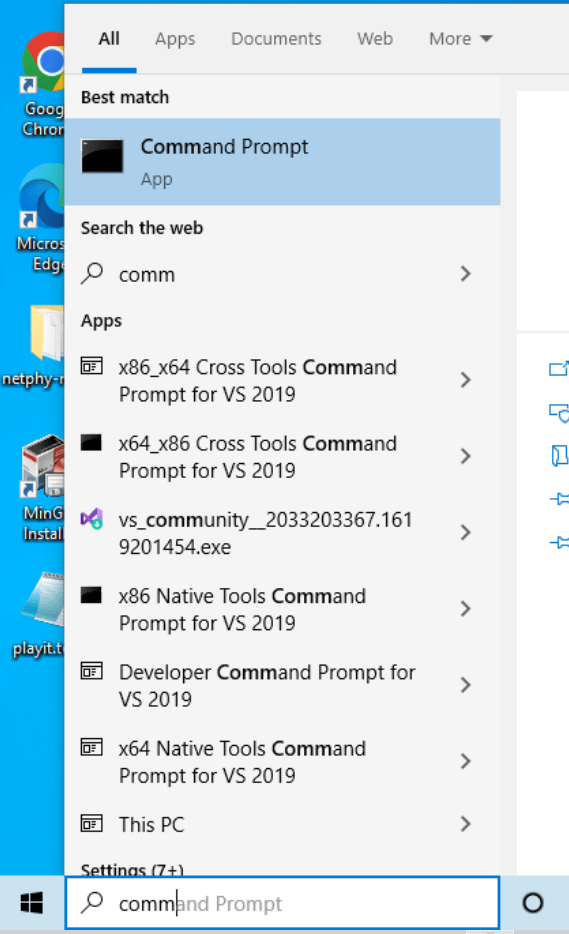
Task: Expand arrow for Developer Command Prompt result
Action: pos(465,685)
